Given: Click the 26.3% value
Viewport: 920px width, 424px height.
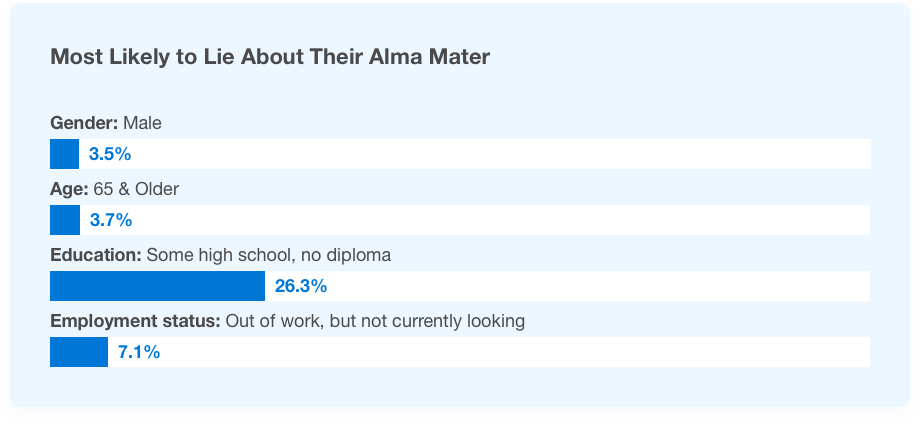Looking at the screenshot, I should click(301, 286).
